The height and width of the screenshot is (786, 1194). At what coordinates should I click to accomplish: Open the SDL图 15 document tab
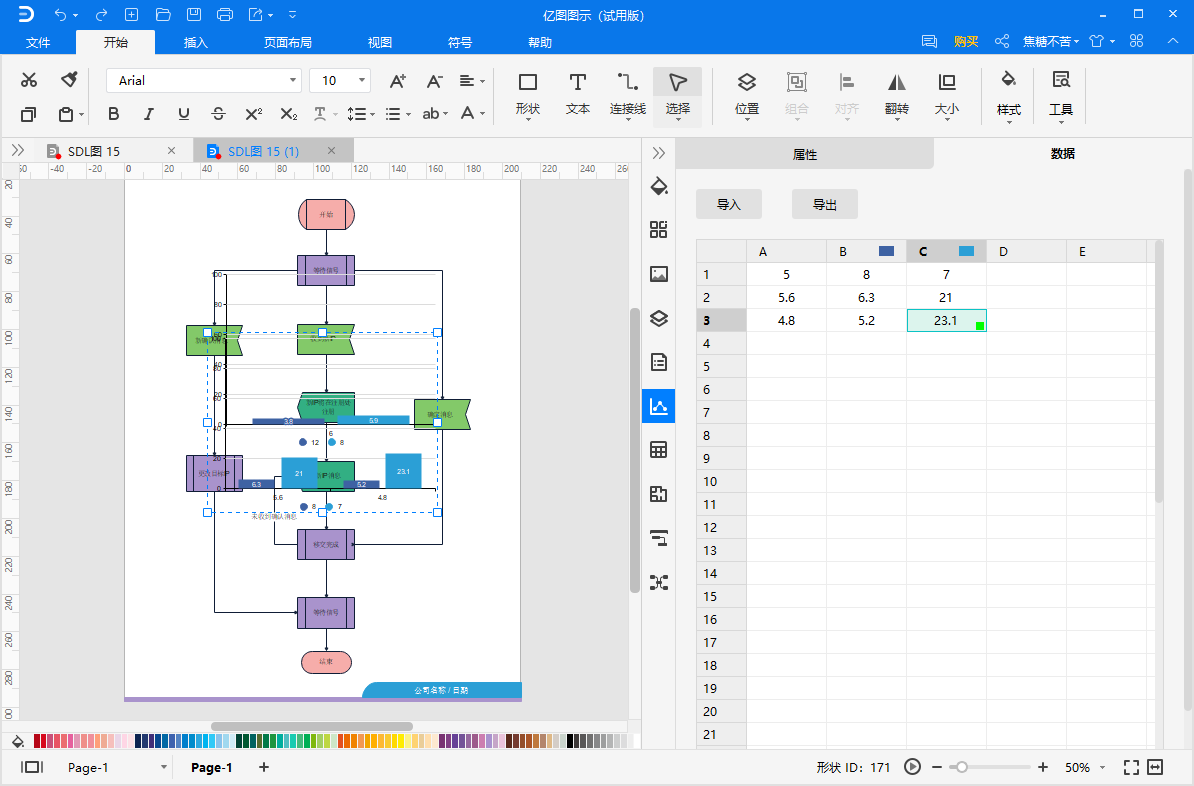tap(94, 151)
